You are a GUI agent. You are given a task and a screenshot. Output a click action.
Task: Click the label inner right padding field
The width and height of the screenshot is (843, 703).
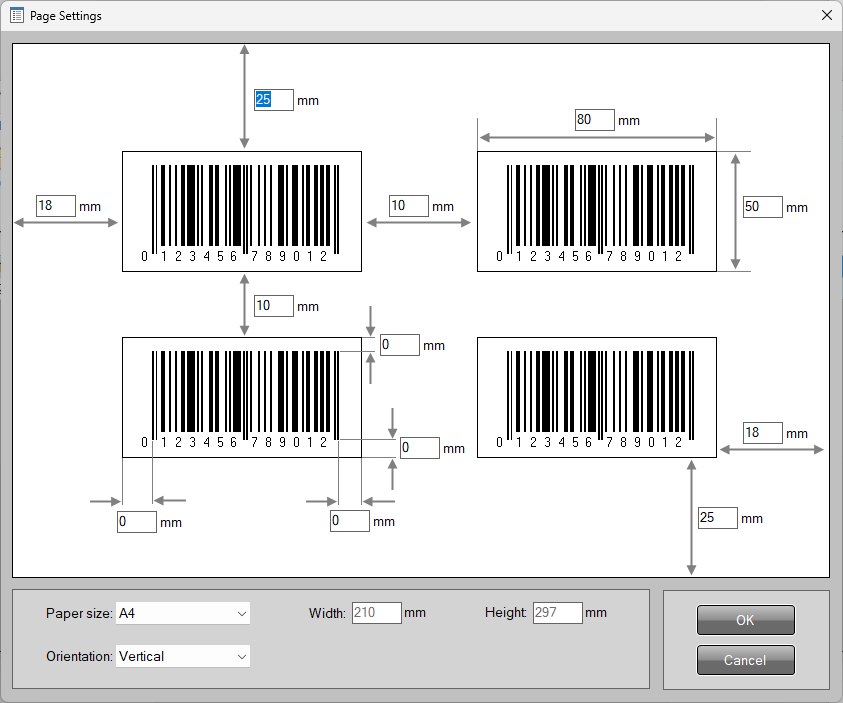click(350, 521)
